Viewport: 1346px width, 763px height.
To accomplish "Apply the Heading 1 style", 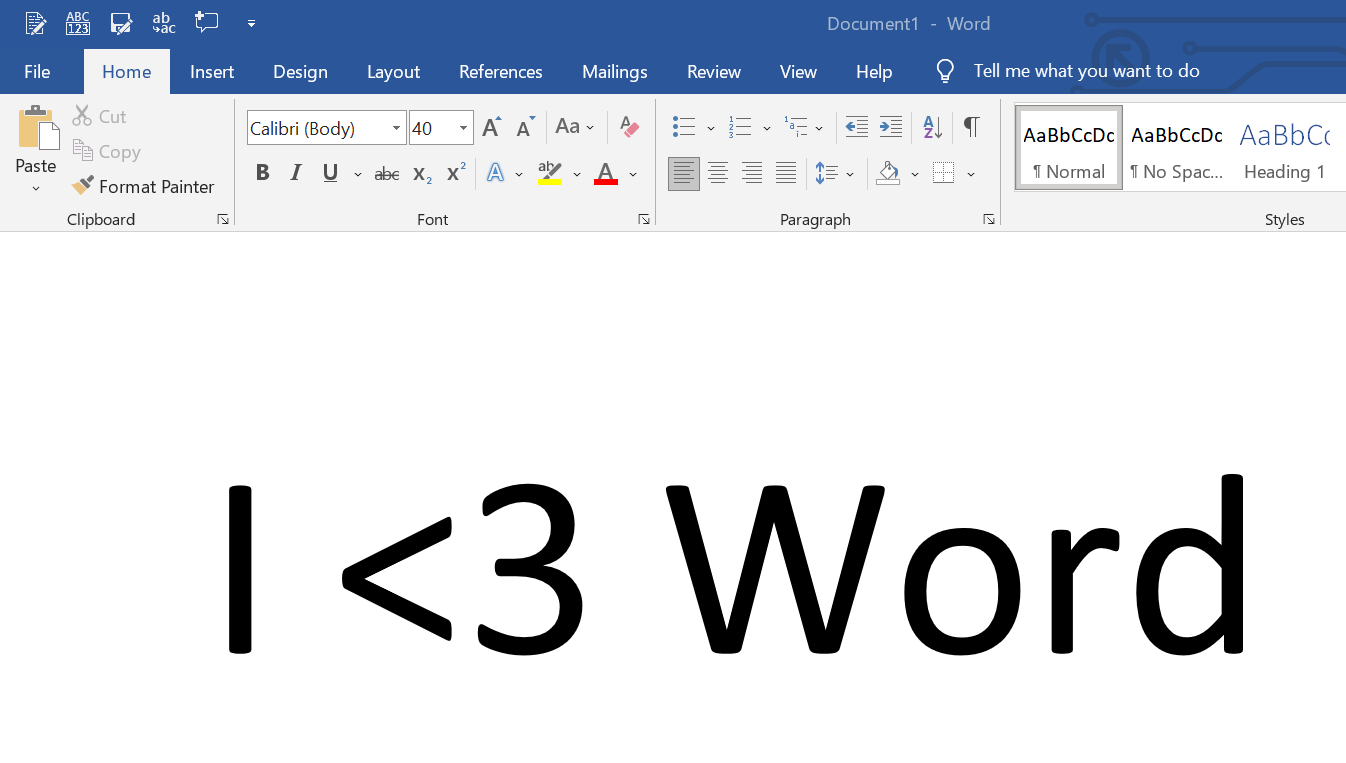I will [x=1286, y=148].
